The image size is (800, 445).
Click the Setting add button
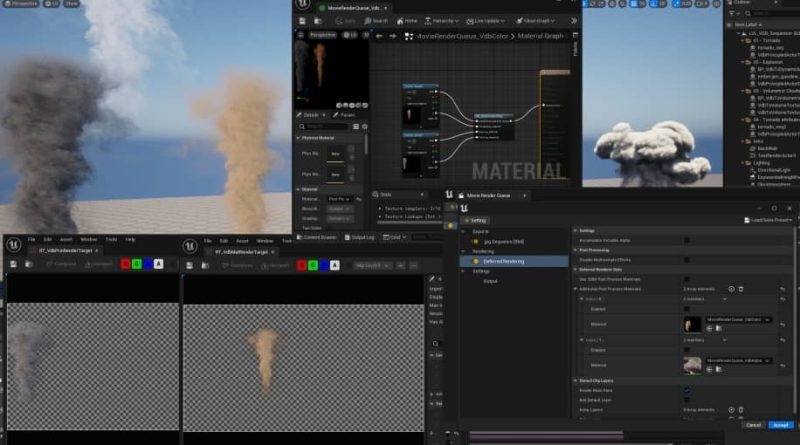[x=475, y=220]
